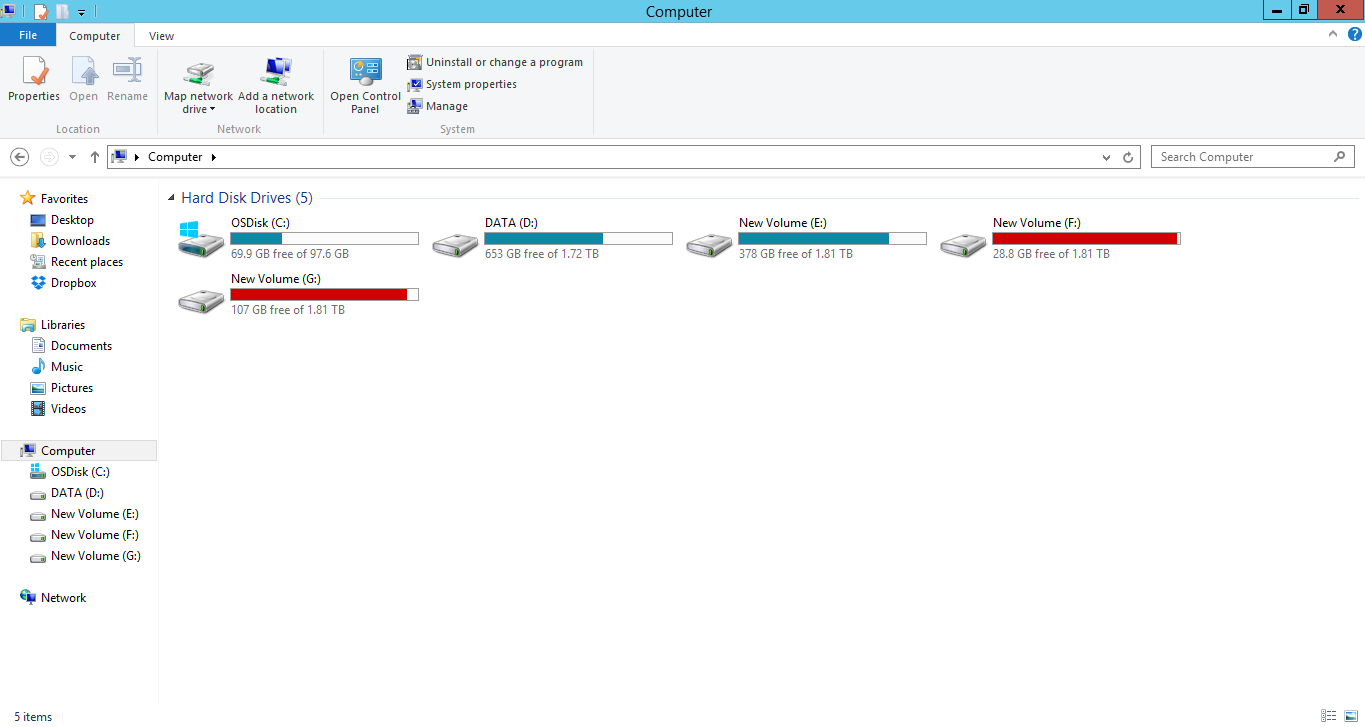This screenshot has height=727, width=1365.
Task: Click Manage in System group
Action: point(438,106)
